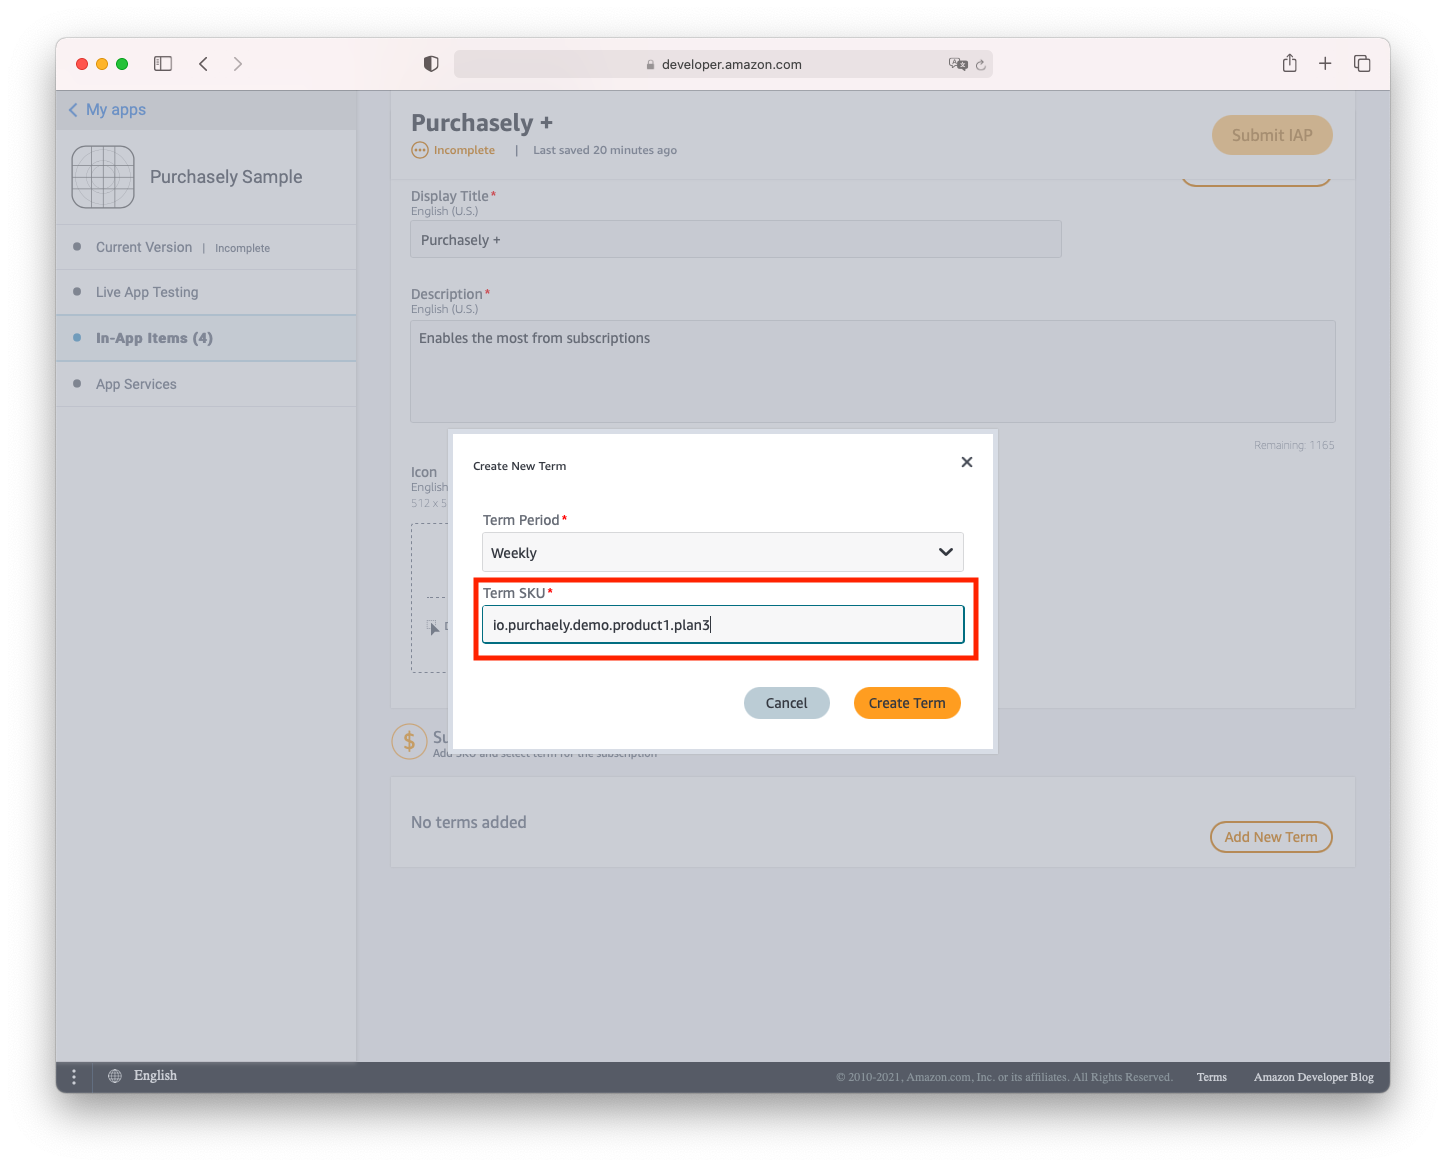Image resolution: width=1446 pixels, height=1167 pixels.
Task: Click Purchasely Sample app name
Action: coord(226,177)
